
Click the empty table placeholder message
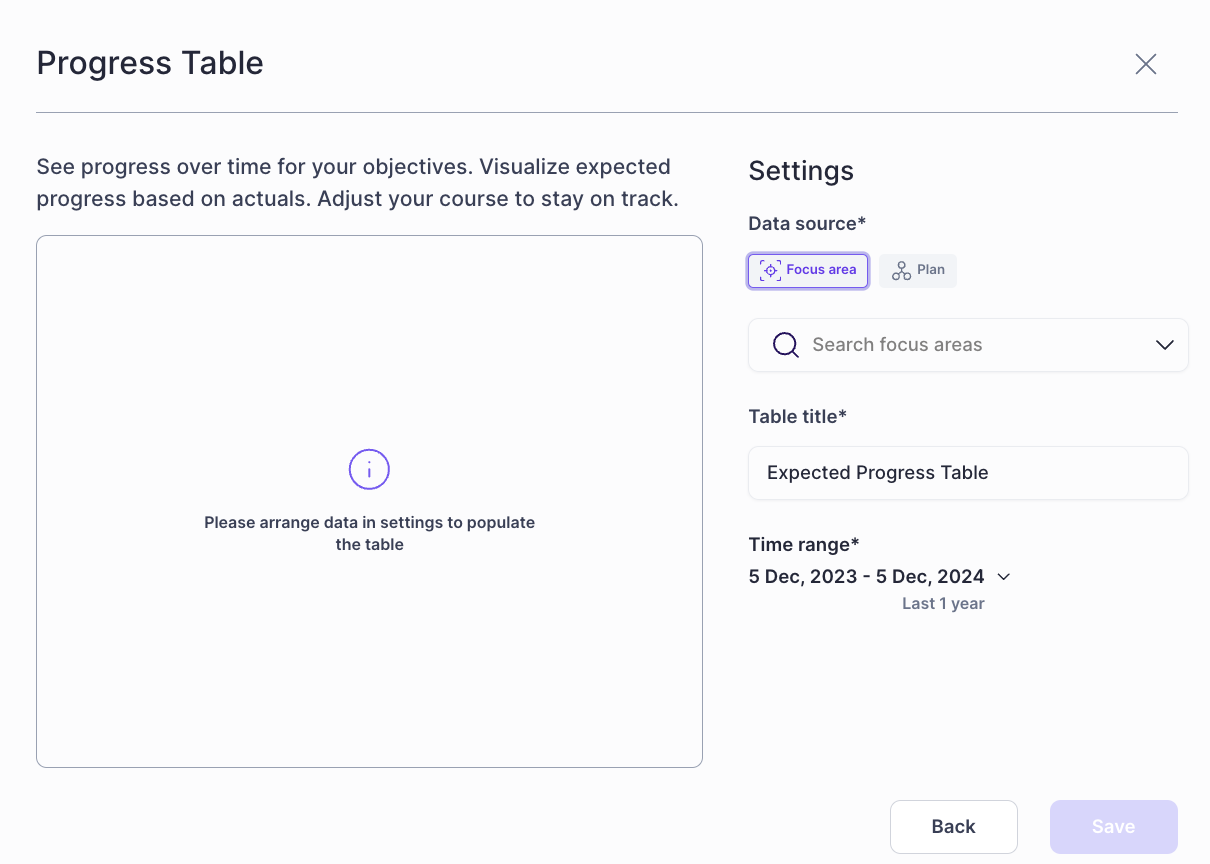click(x=369, y=533)
